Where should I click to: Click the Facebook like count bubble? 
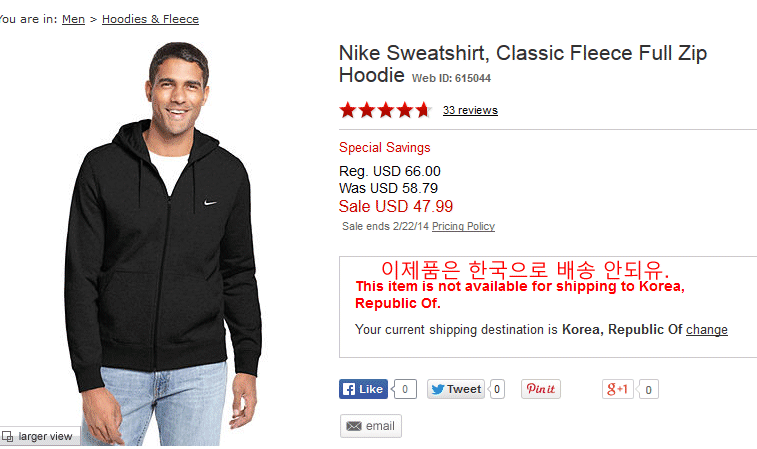405,389
